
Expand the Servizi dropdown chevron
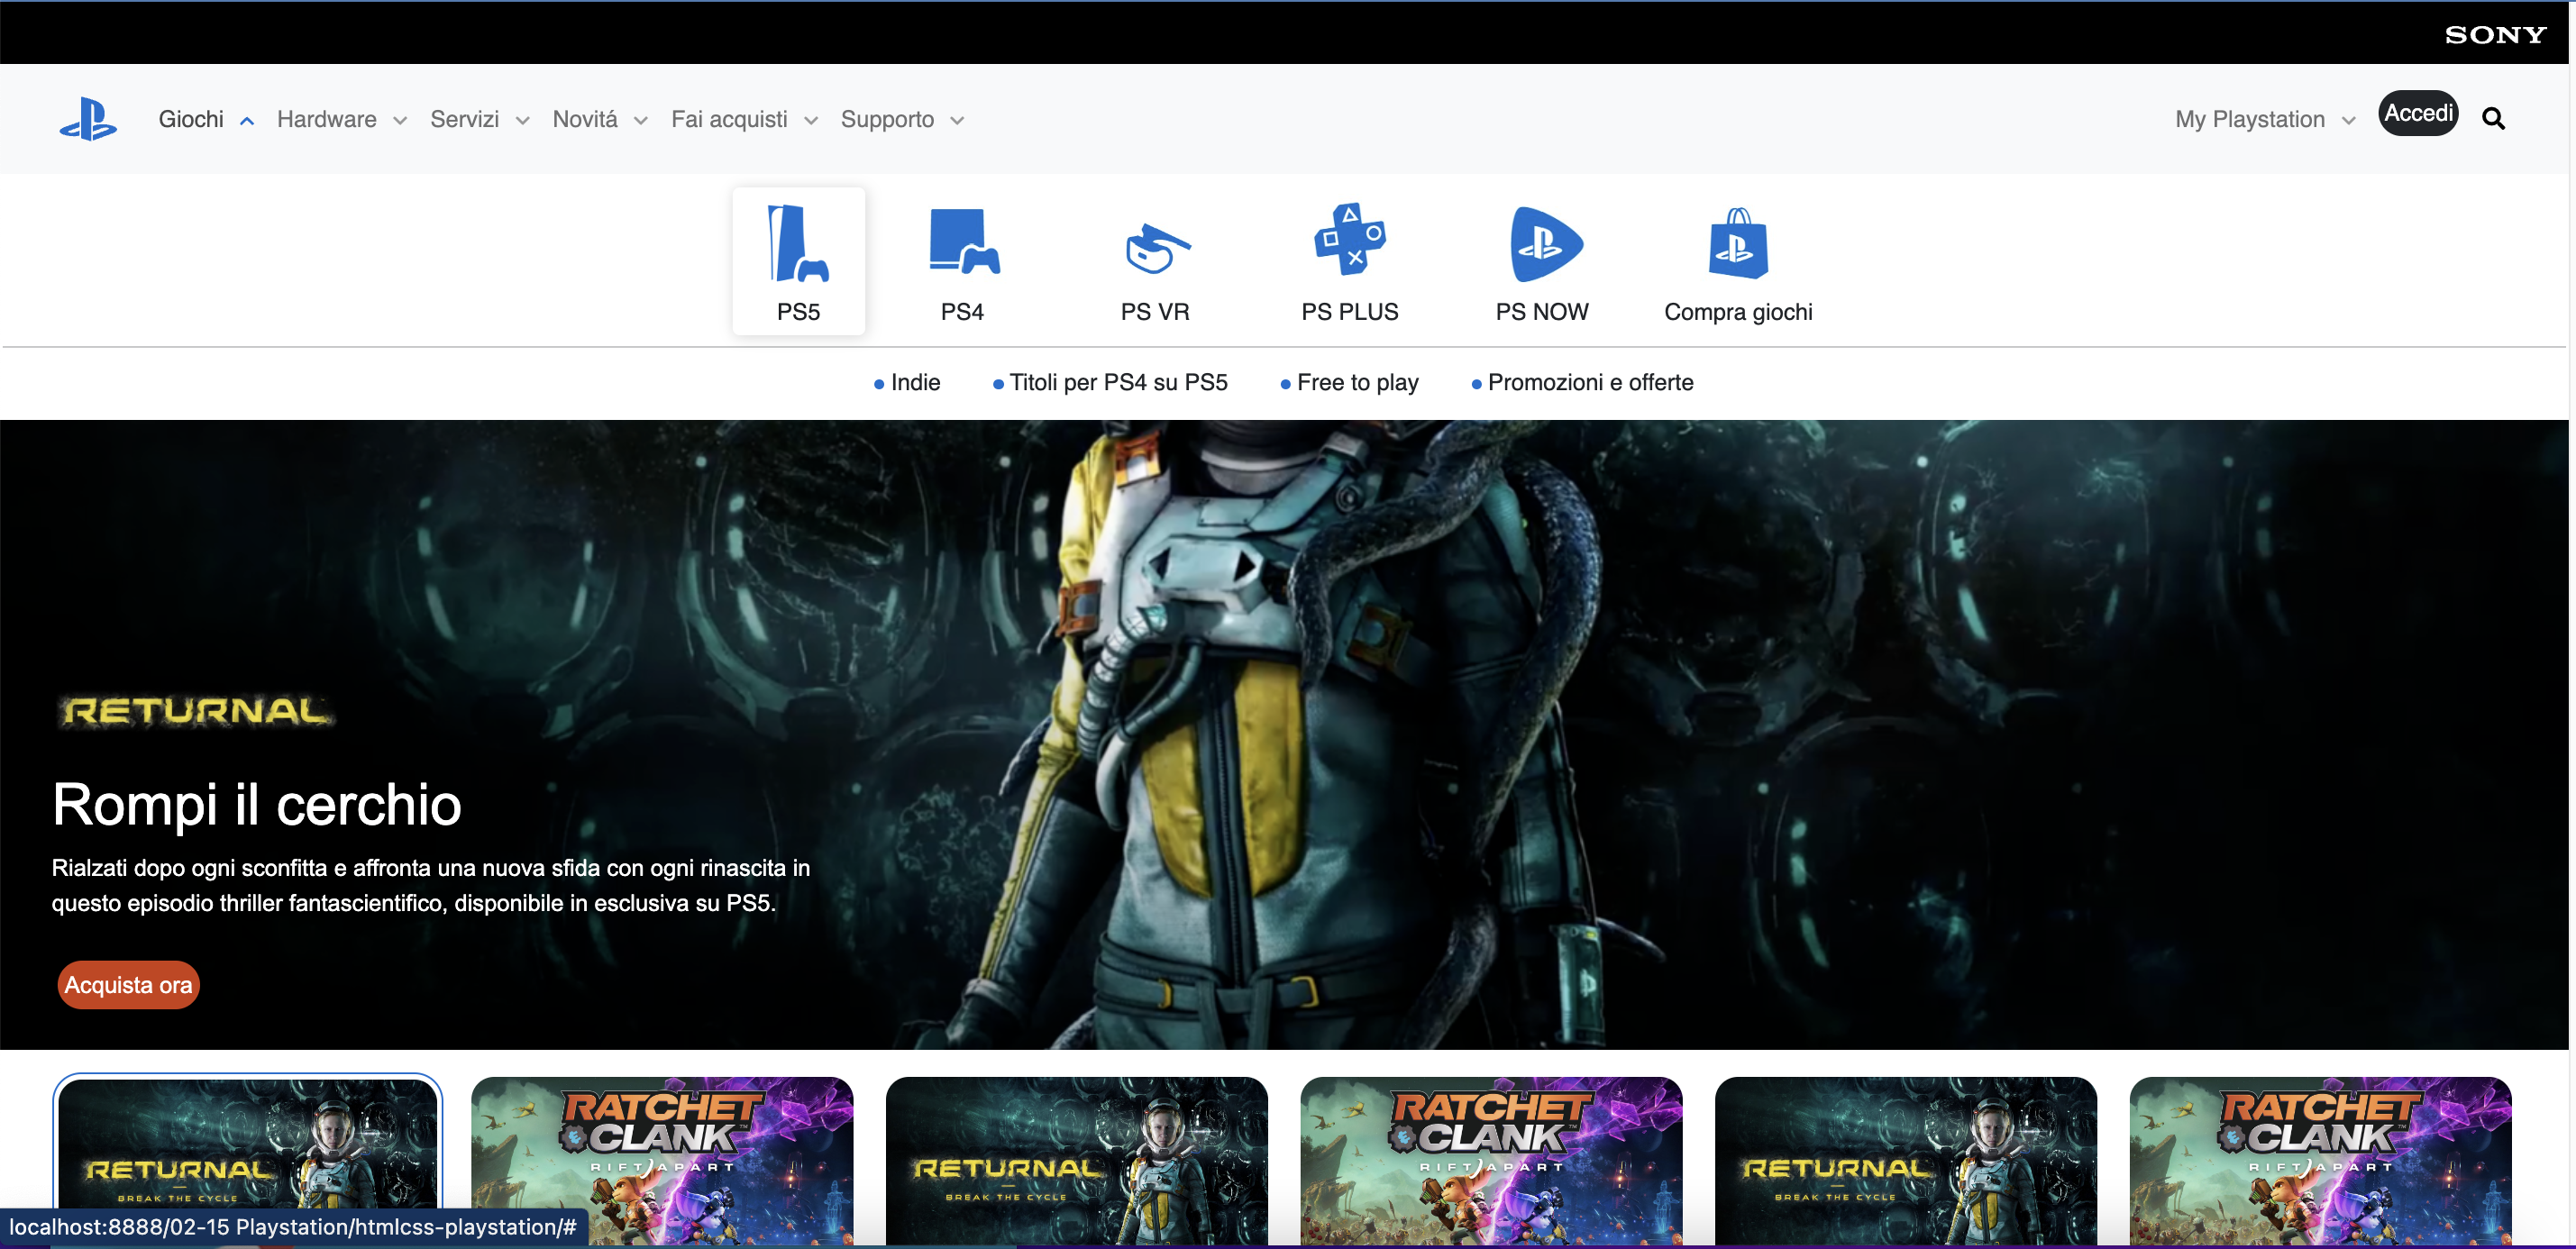point(522,121)
